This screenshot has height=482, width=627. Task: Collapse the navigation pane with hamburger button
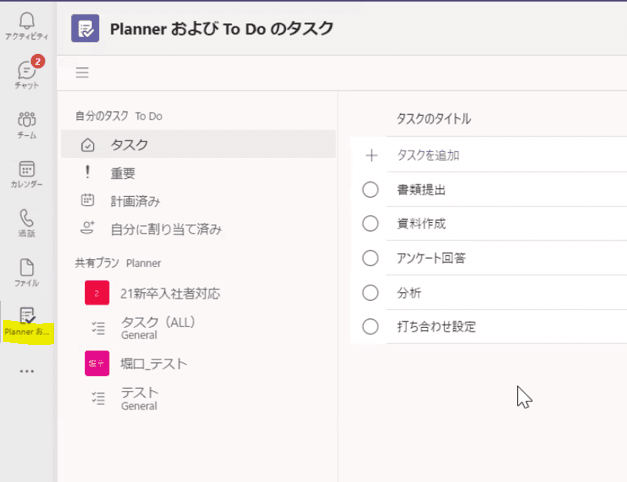(x=82, y=72)
